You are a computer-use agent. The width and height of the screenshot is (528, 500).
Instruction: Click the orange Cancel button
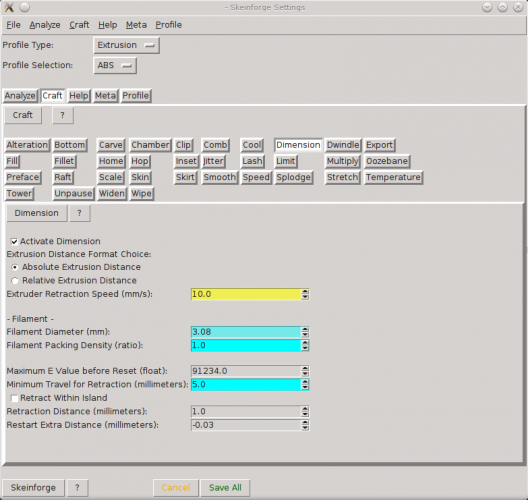tap(176, 488)
